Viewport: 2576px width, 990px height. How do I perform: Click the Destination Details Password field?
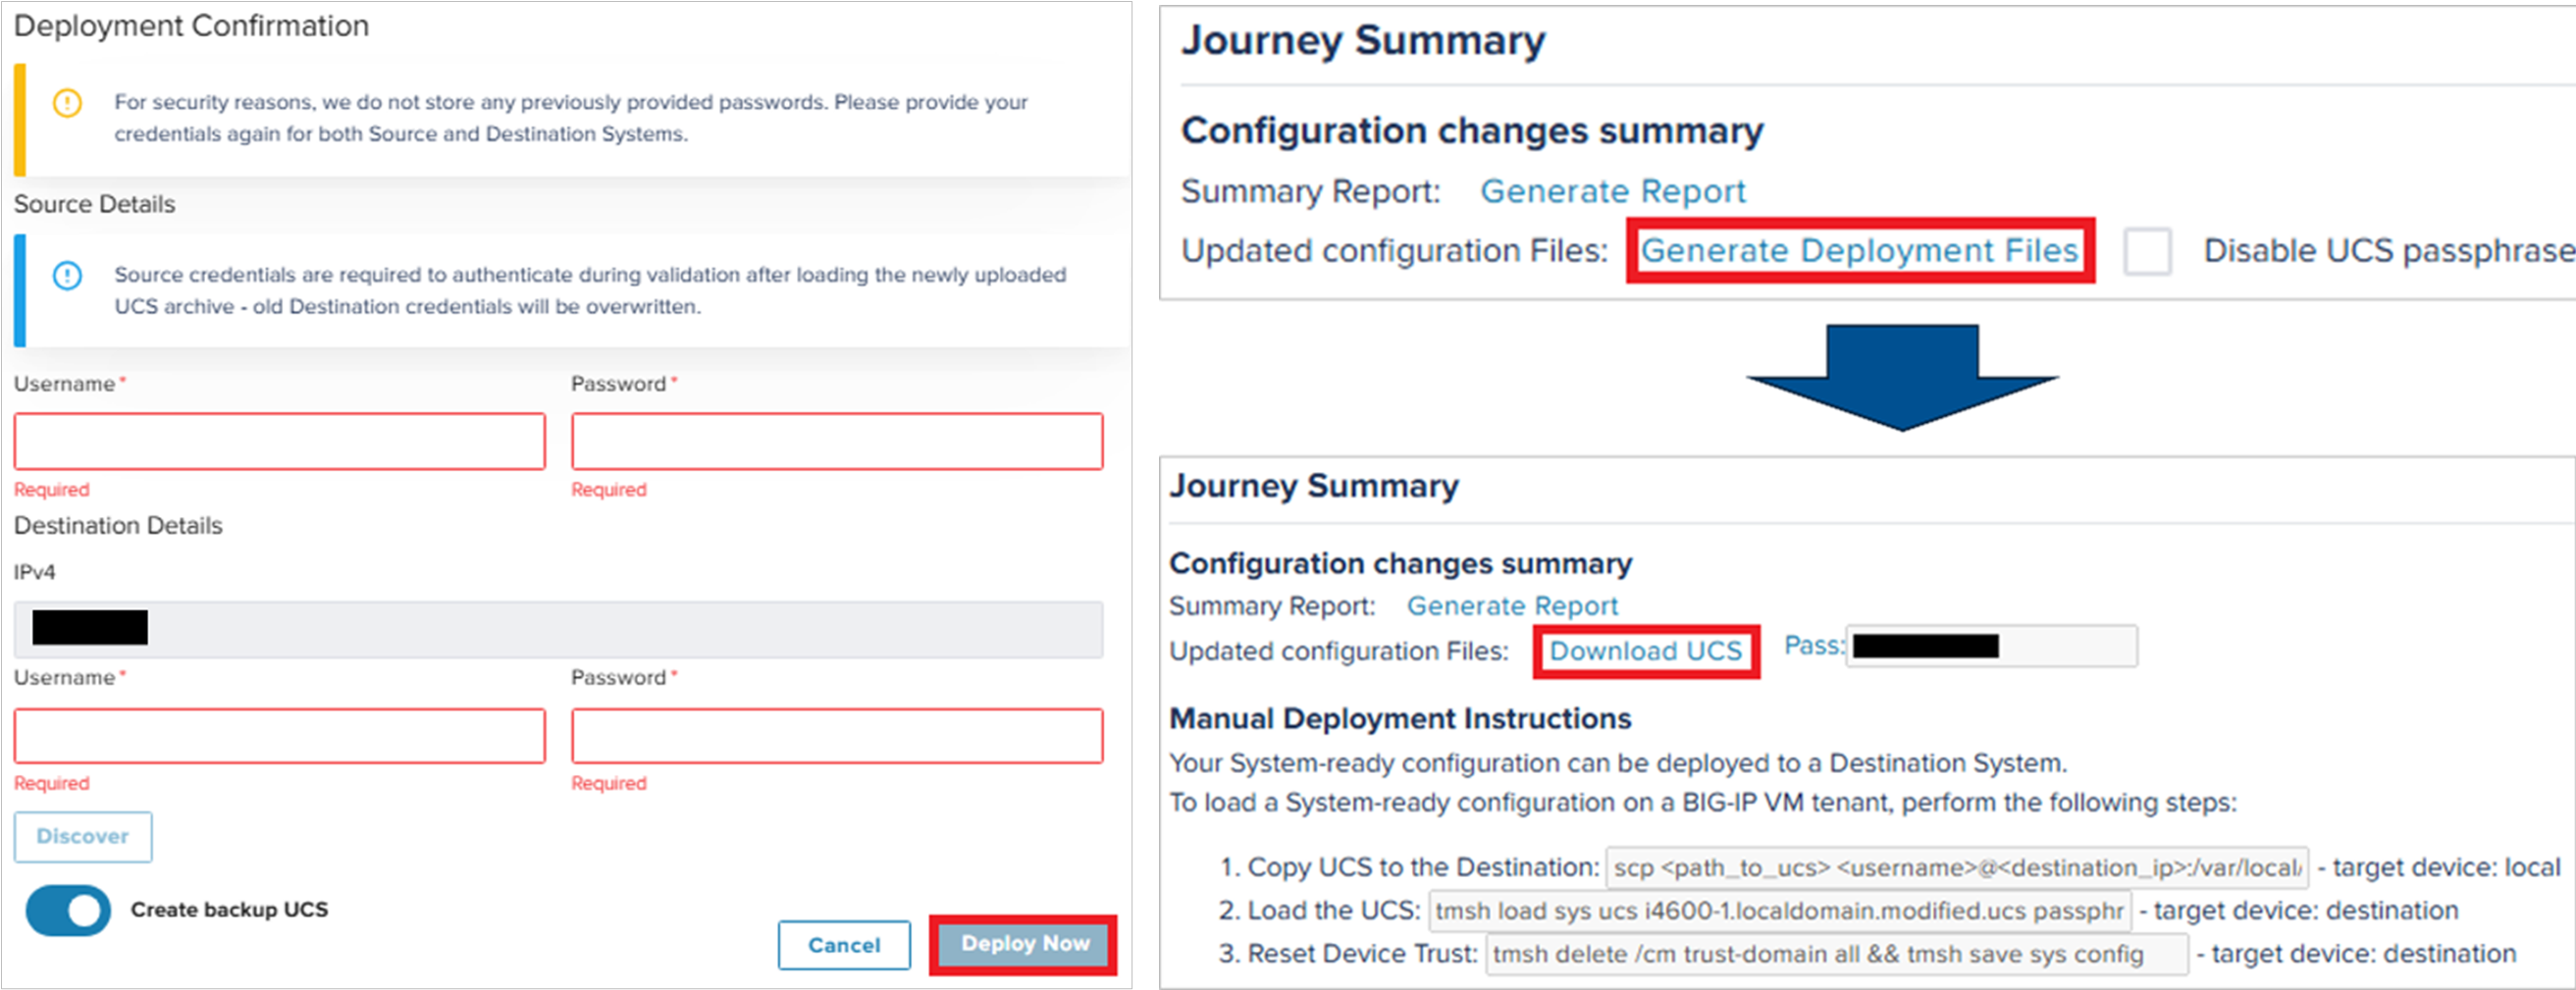[837, 736]
